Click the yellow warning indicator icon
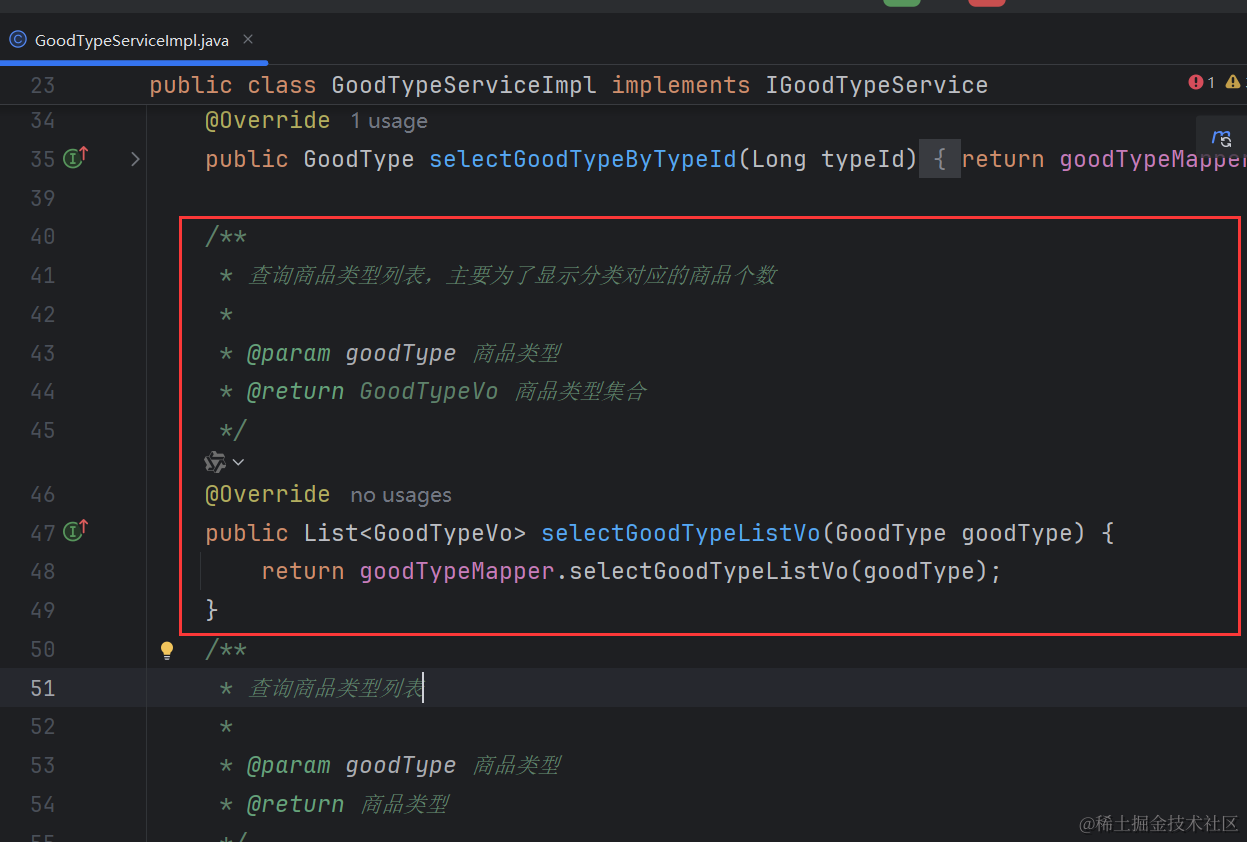The height and width of the screenshot is (842, 1247). coord(1234,83)
